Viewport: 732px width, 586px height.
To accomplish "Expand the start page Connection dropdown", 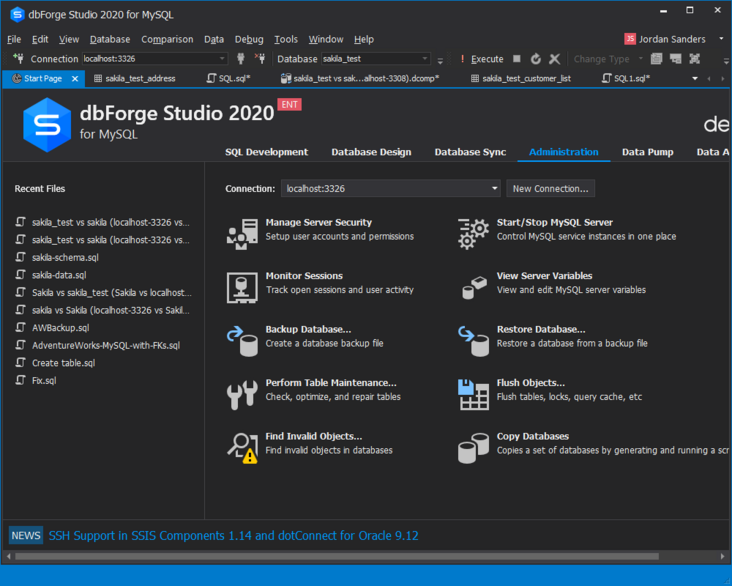I will click(494, 189).
